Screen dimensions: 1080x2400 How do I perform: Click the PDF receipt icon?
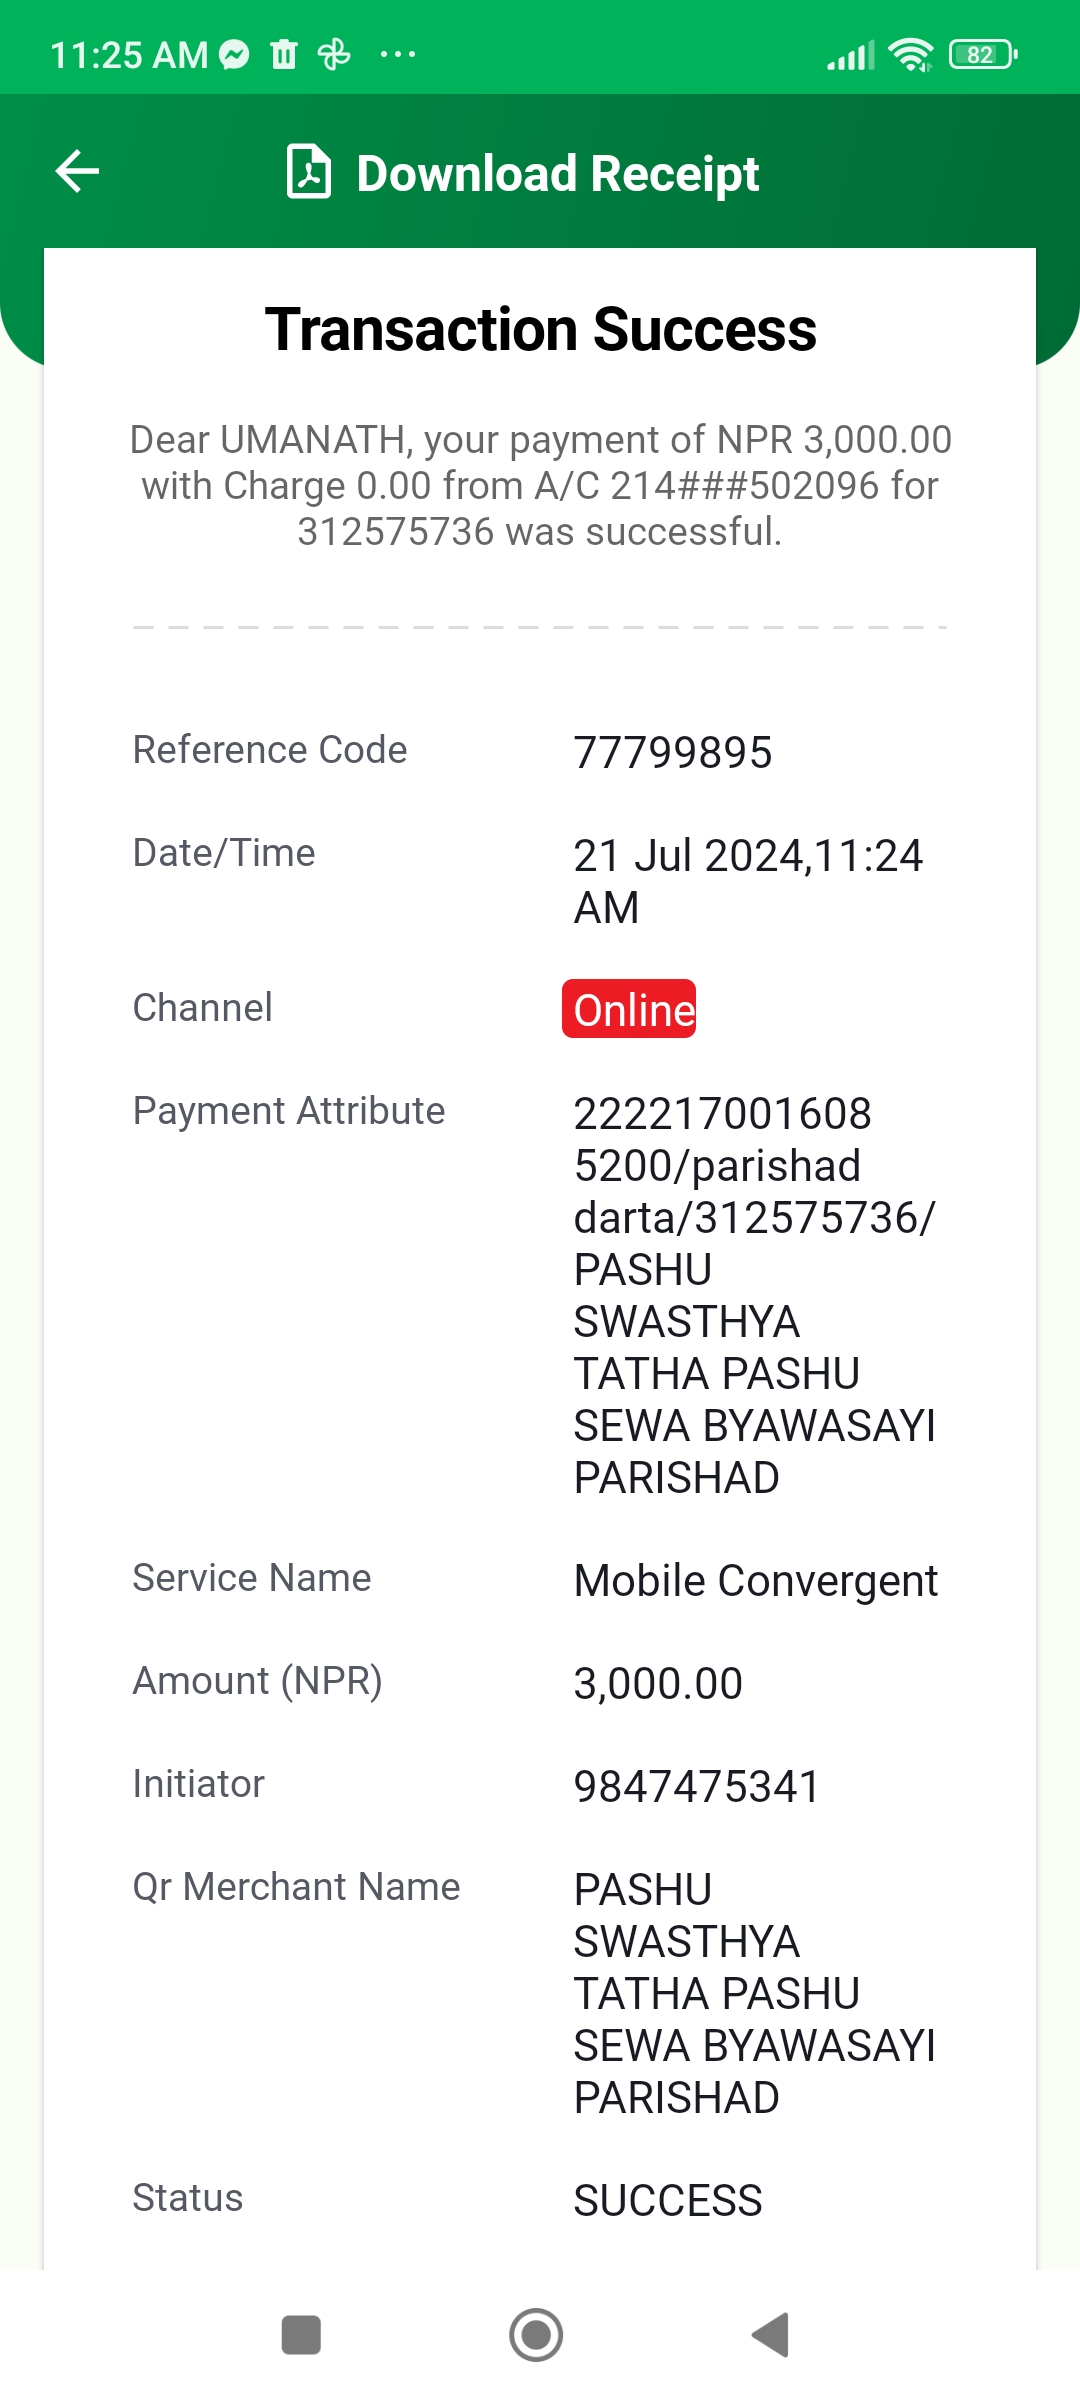[309, 171]
